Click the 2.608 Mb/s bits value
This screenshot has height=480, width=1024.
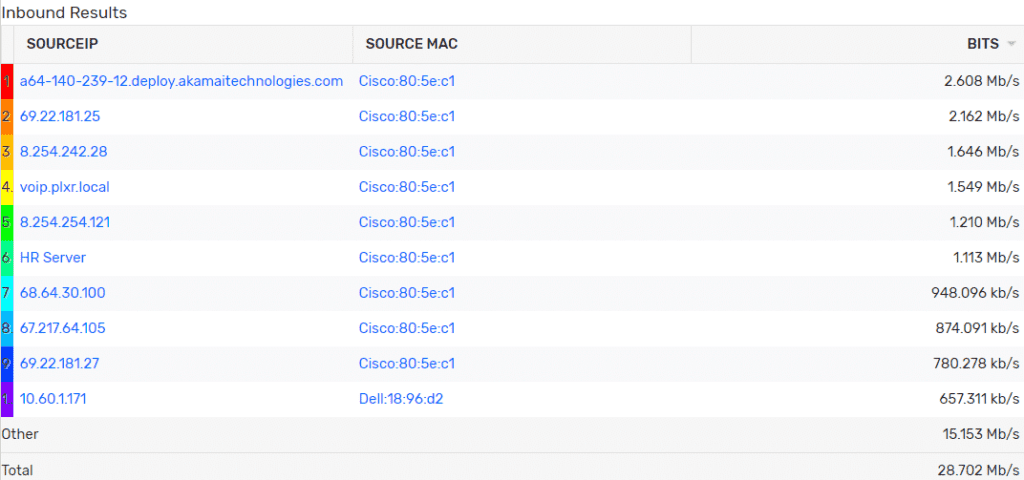coord(982,81)
